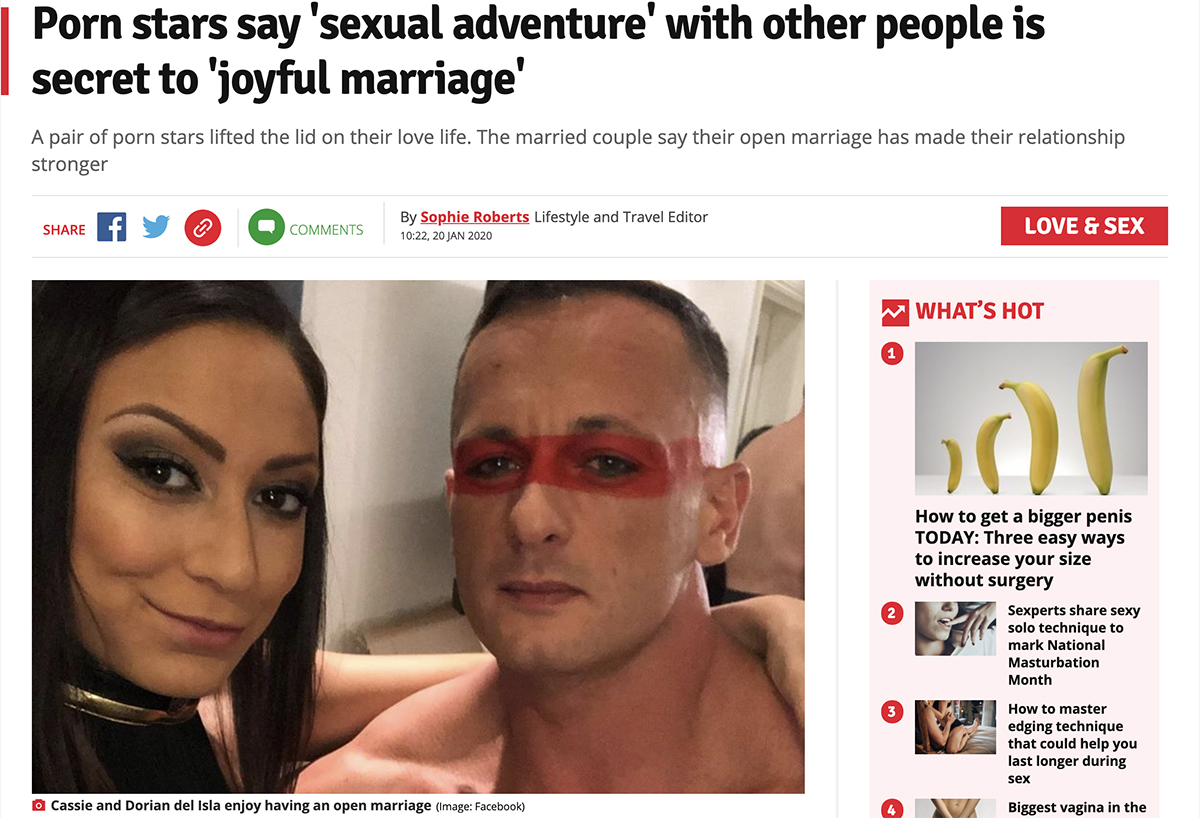
Task: Select What's Hot number 3 badge
Action: click(892, 711)
